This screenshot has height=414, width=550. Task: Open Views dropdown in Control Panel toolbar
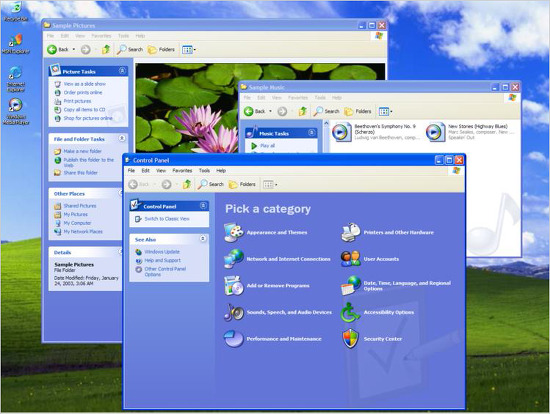click(x=270, y=184)
